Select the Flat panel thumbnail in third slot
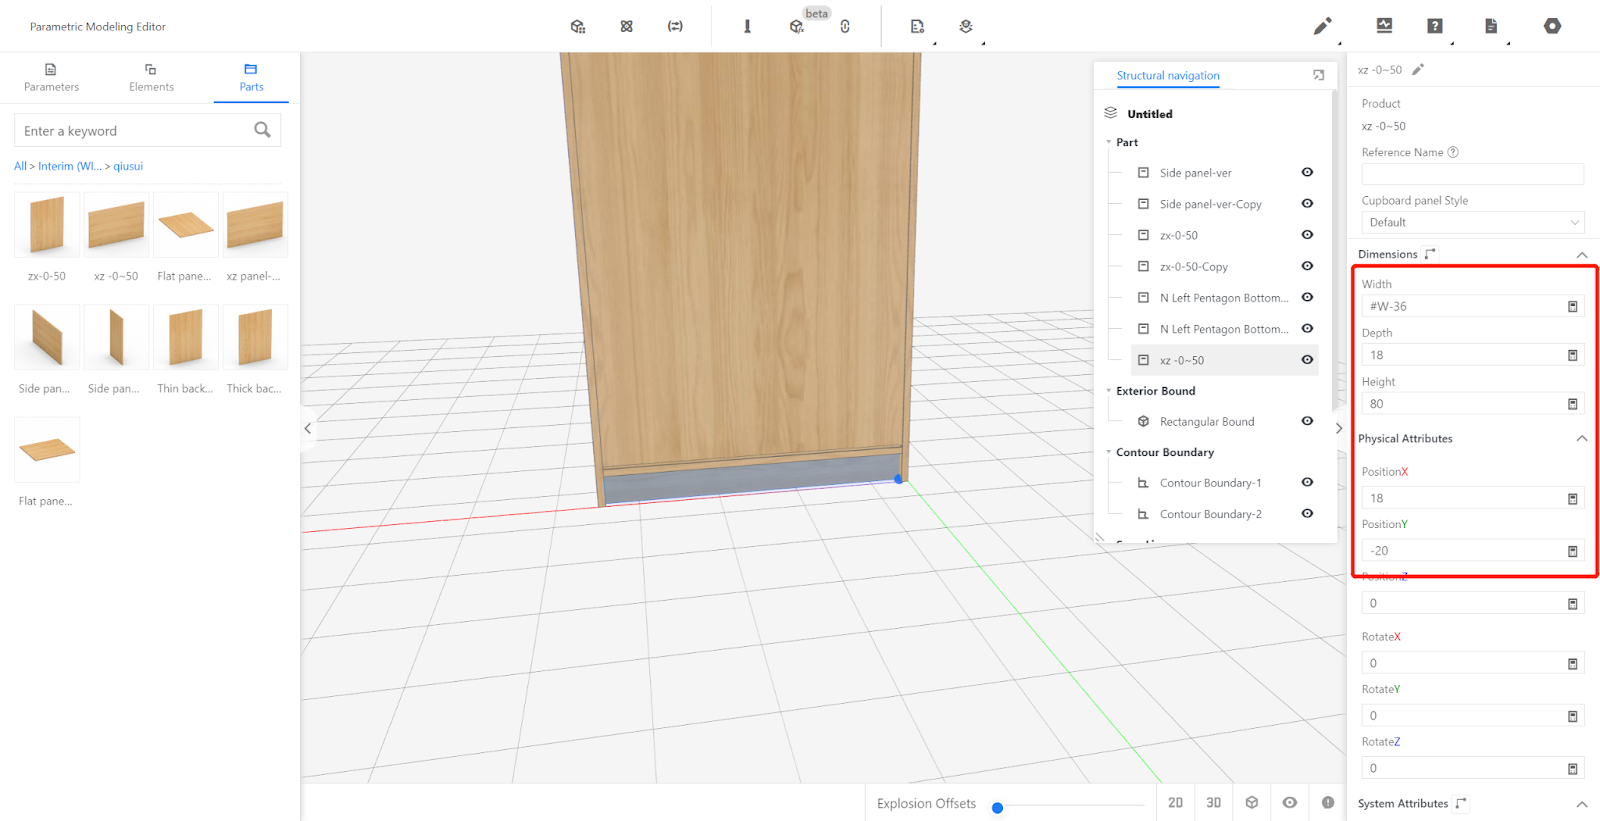 coord(186,225)
